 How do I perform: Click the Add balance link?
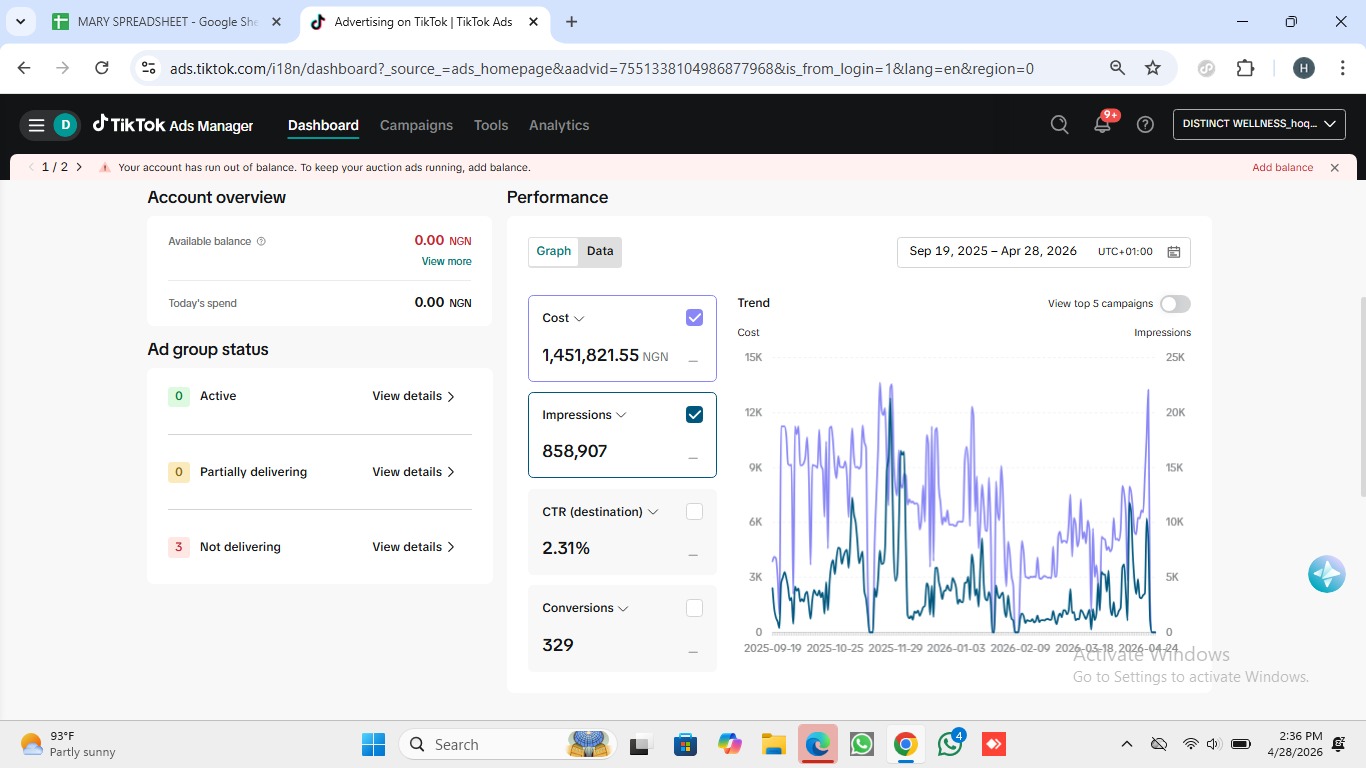click(x=1282, y=168)
